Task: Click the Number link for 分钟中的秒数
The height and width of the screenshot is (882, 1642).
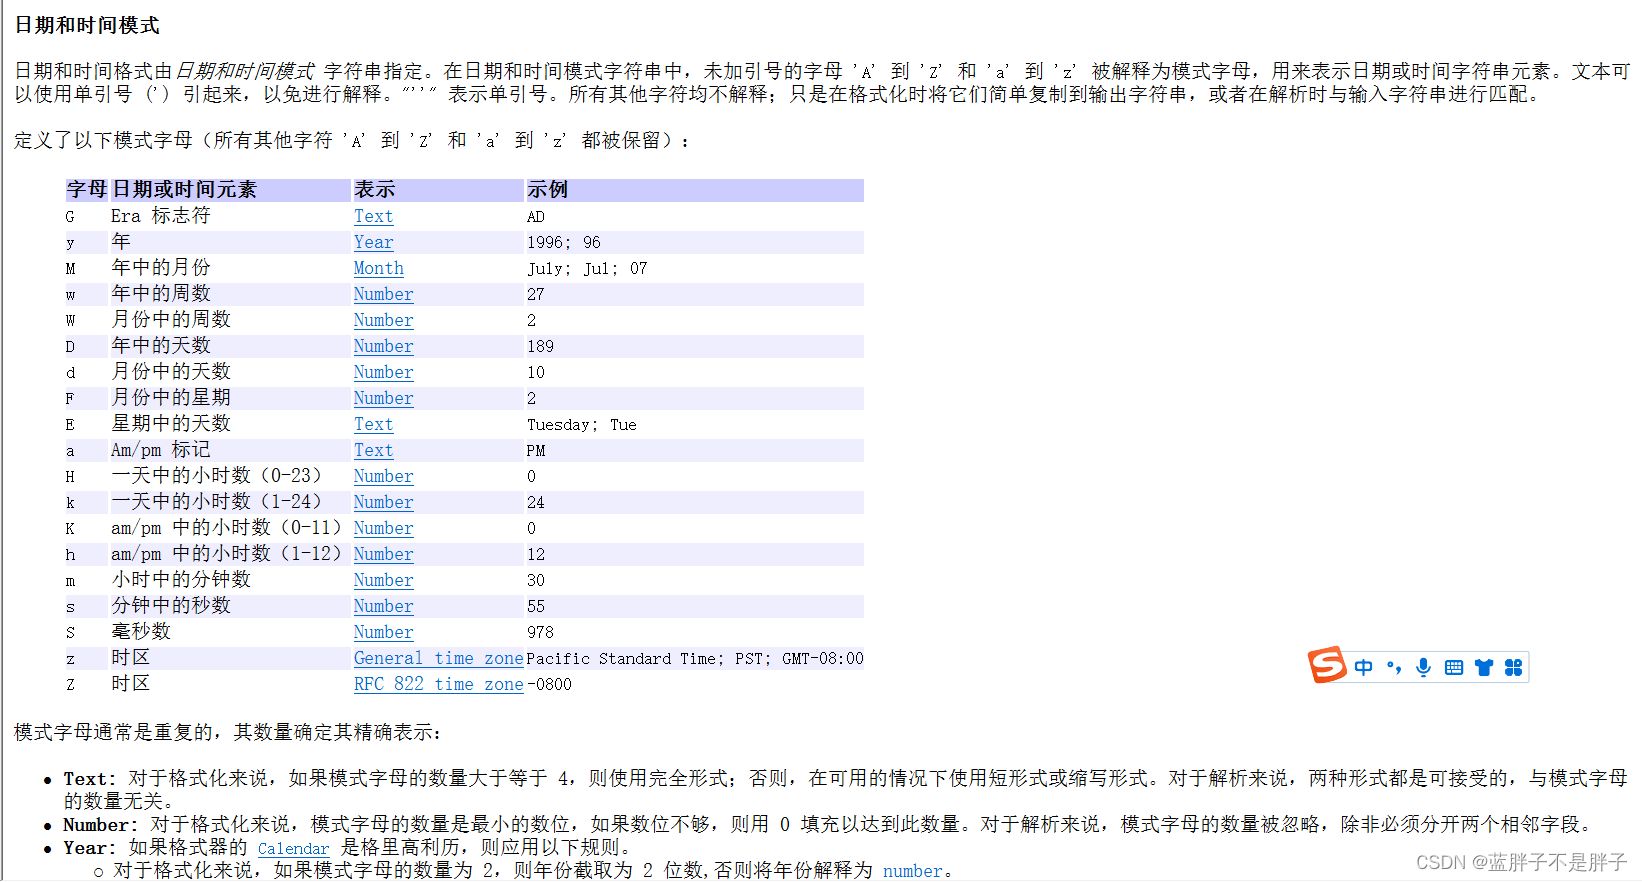Action: click(383, 606)
